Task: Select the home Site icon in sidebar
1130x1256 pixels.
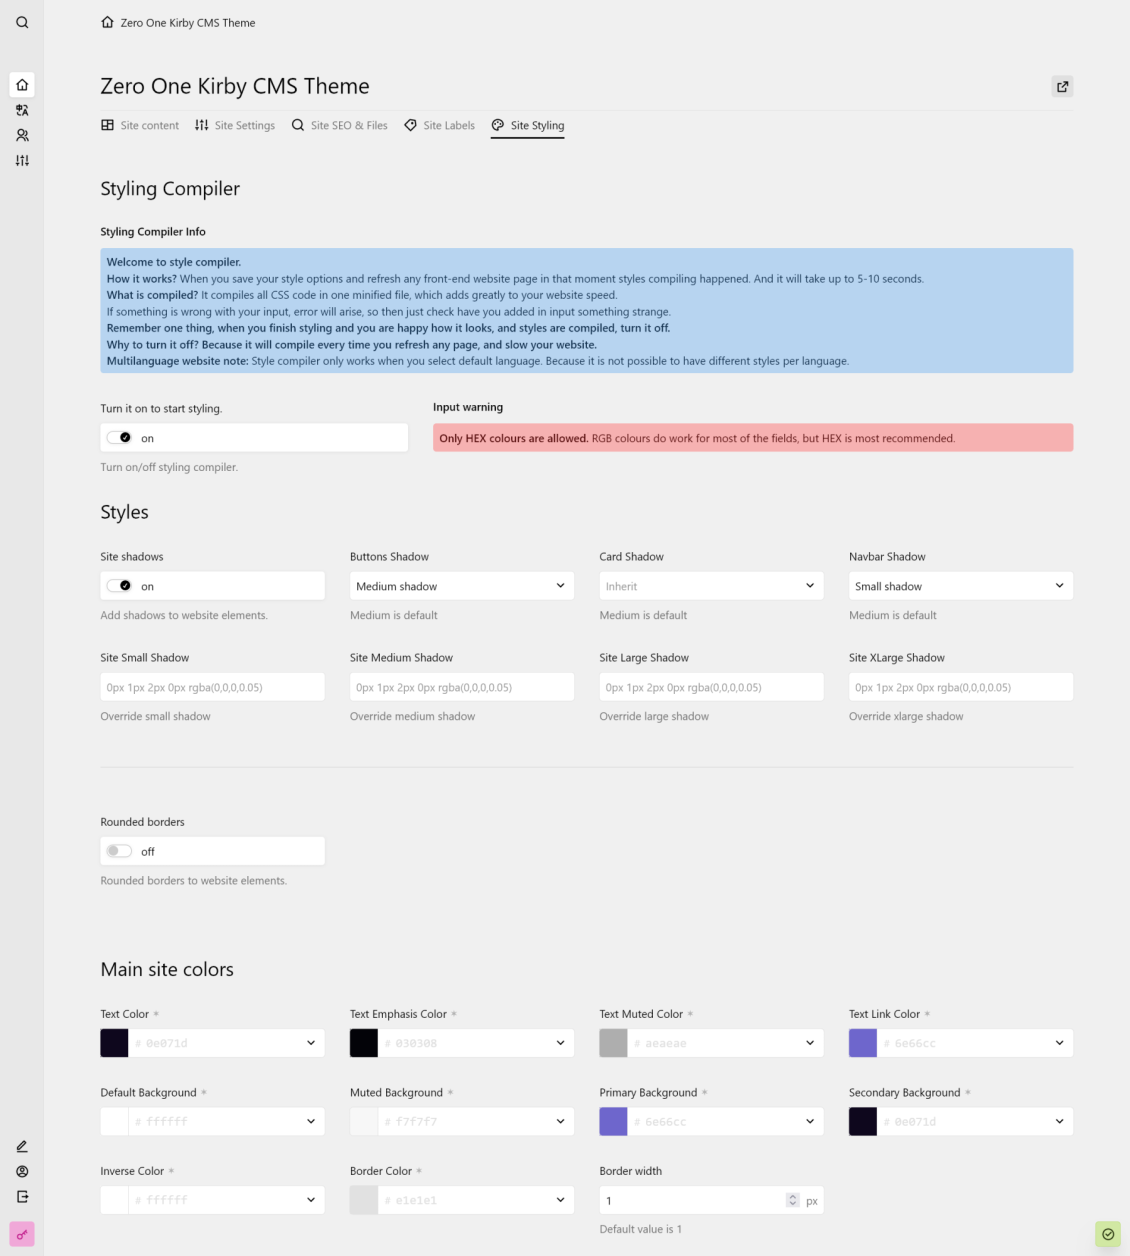Action: pos(22,84)
